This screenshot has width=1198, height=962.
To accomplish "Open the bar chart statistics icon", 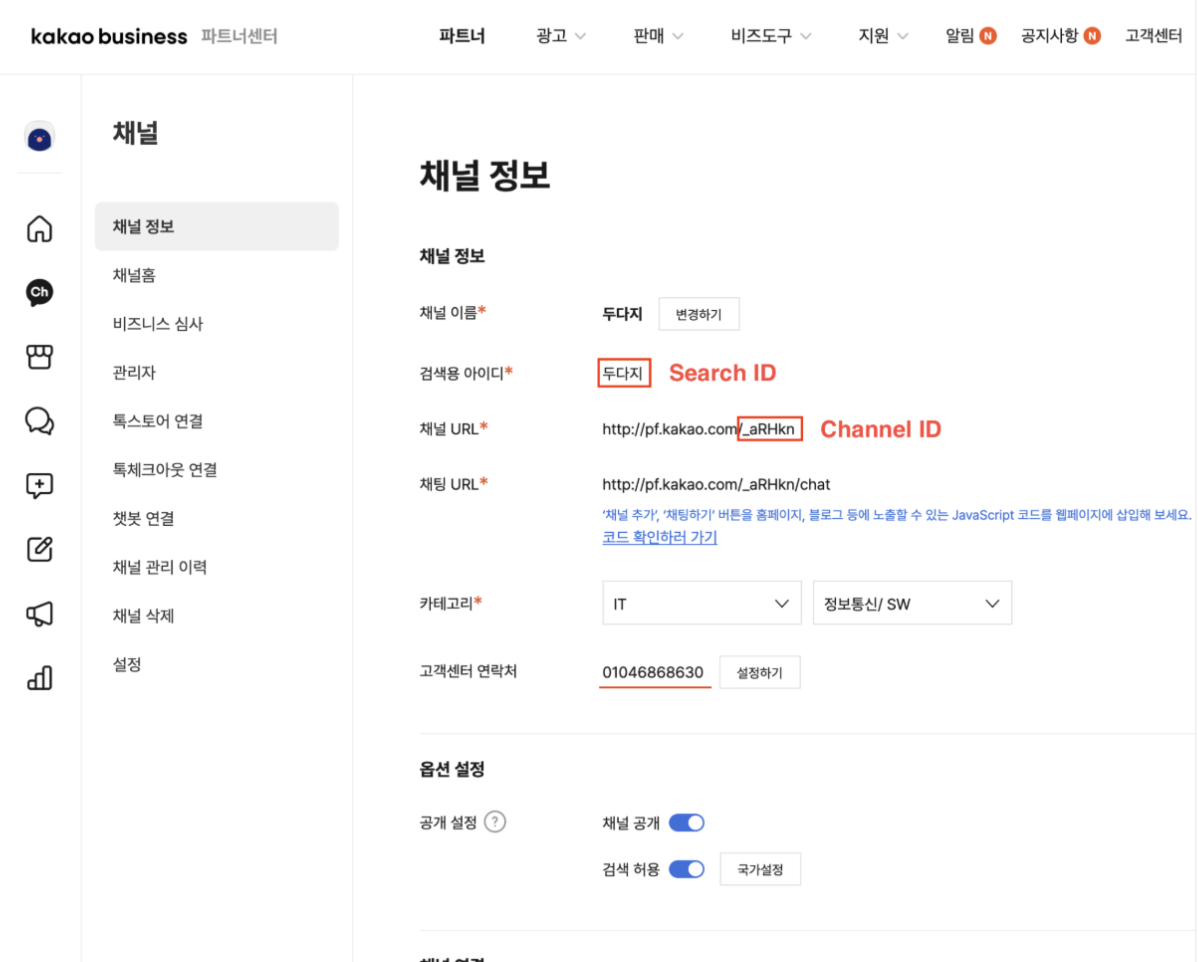I will coord(40,678).
